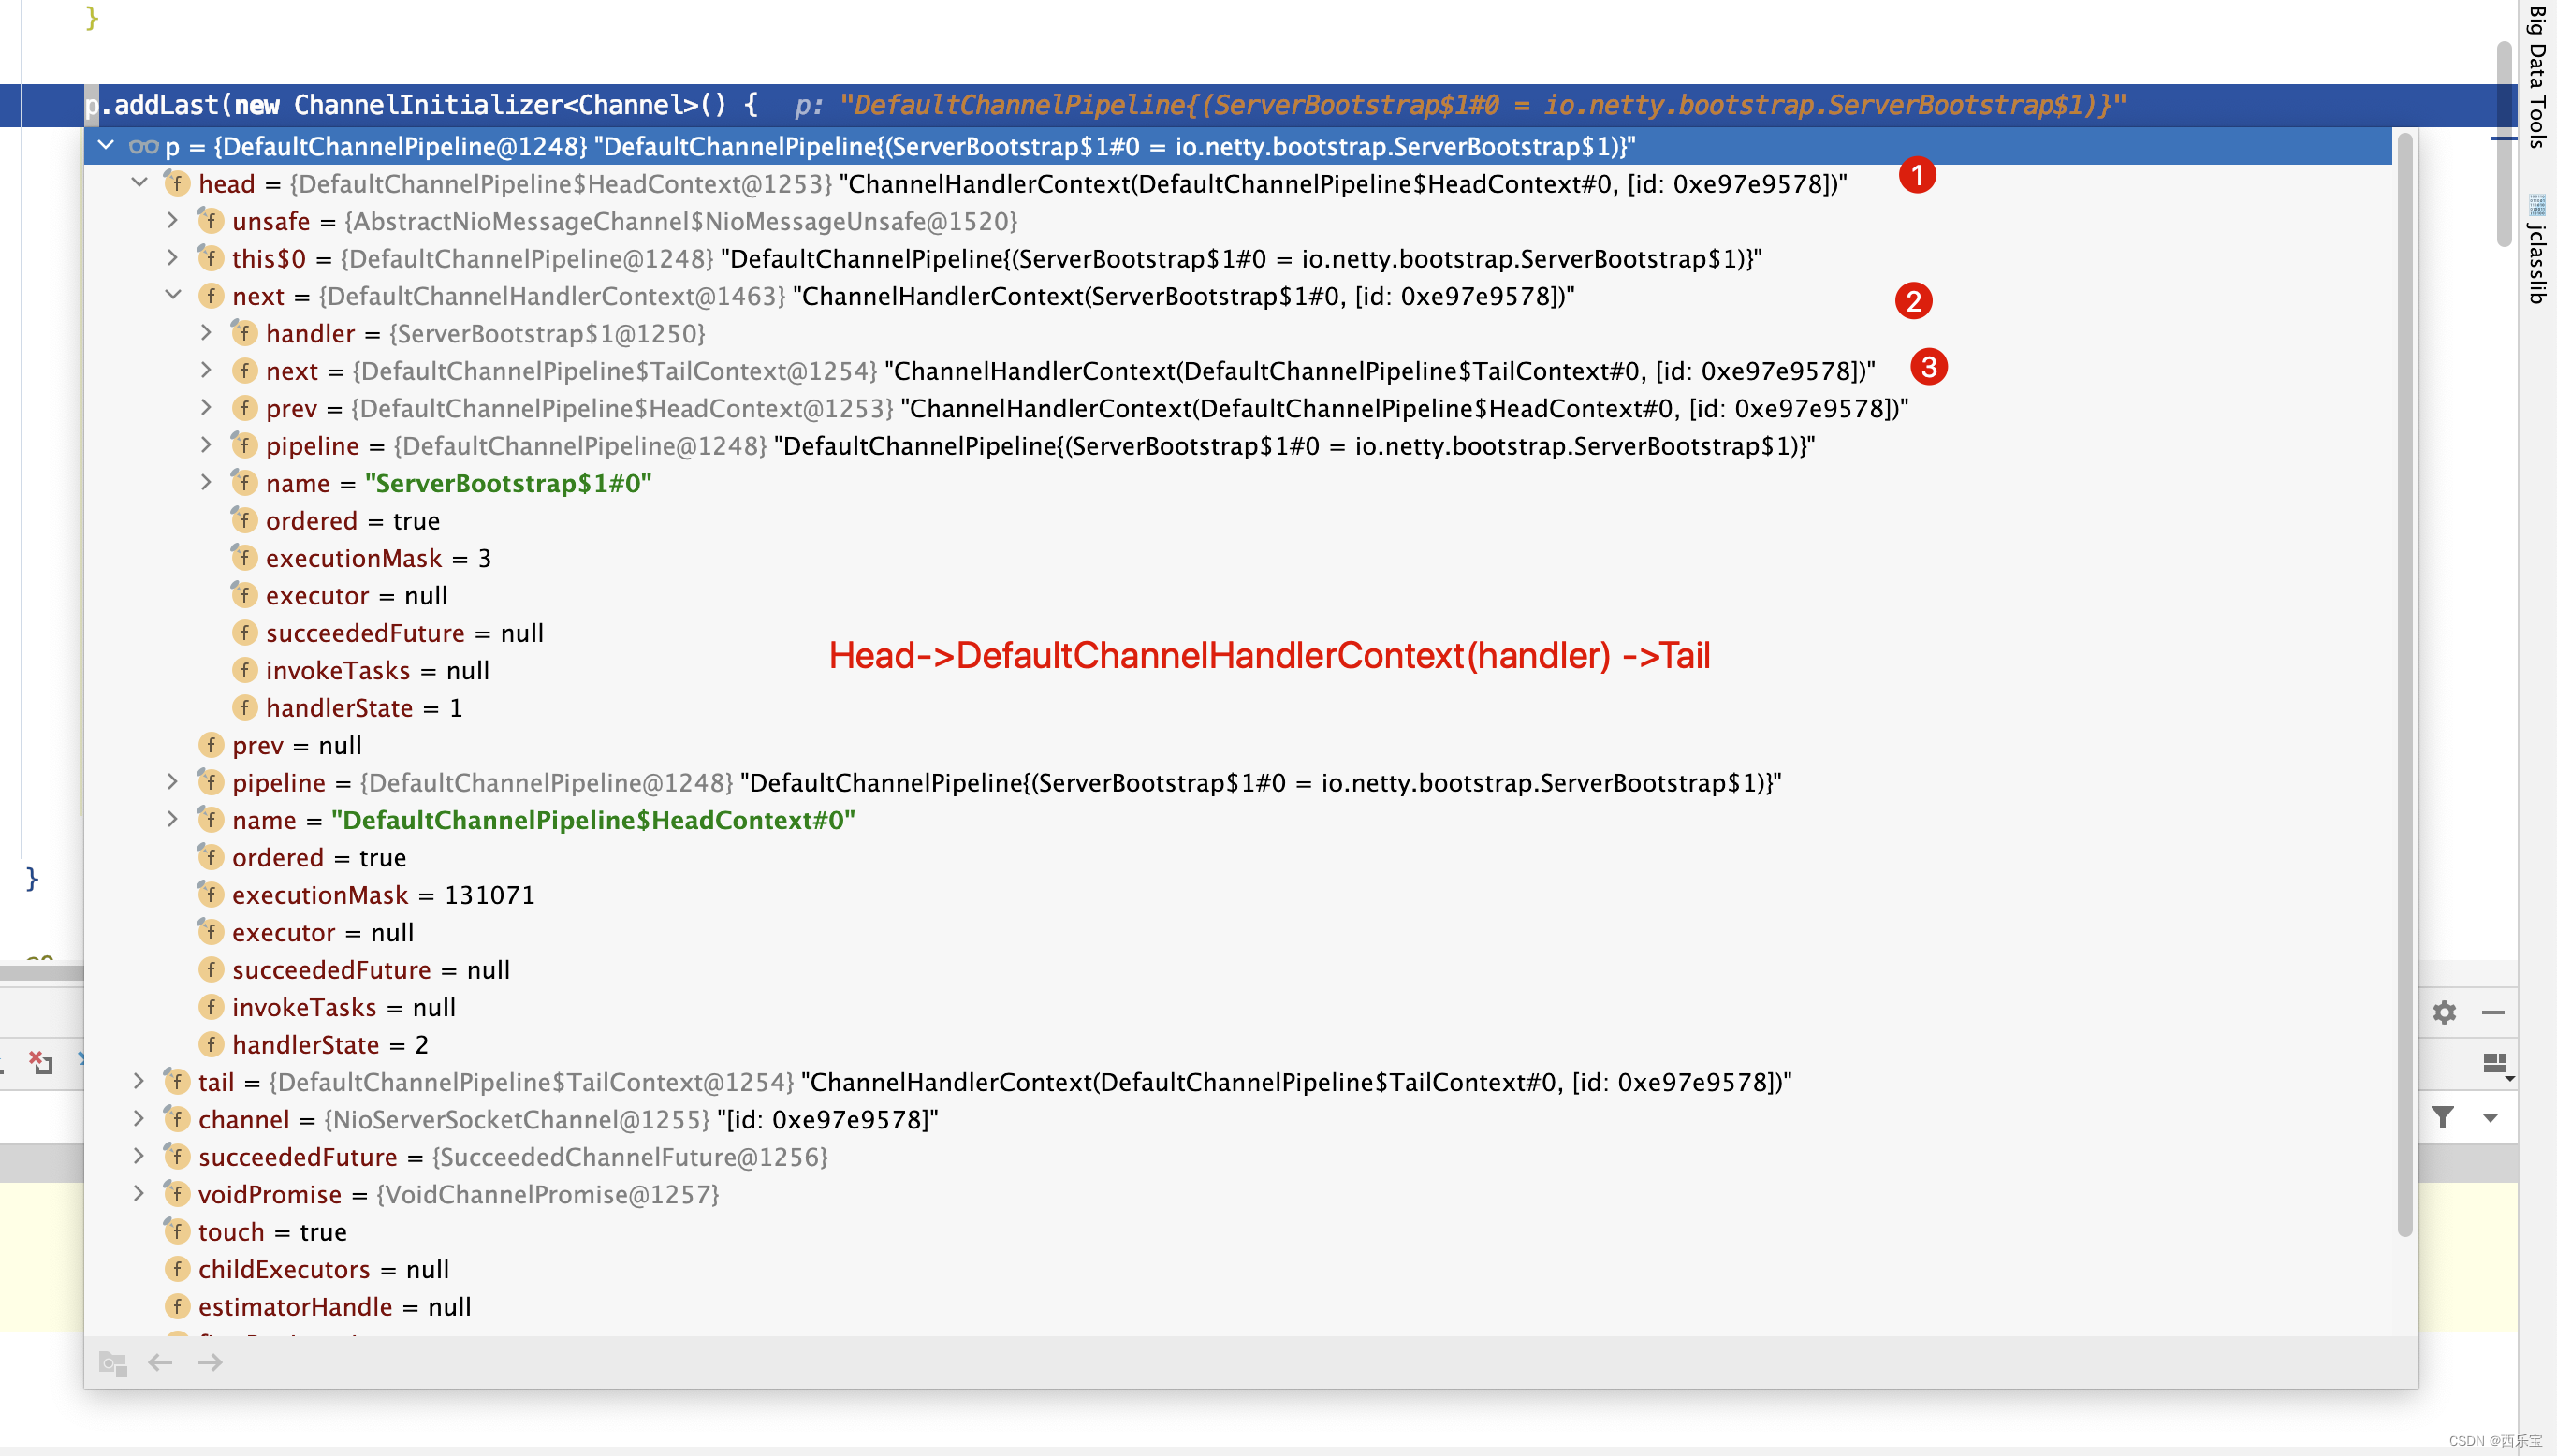The width and height of the screenshot is (2557, 1456).
Task: Click the minimize dash icon beside gear
Action: [x=2493, y=1012]
